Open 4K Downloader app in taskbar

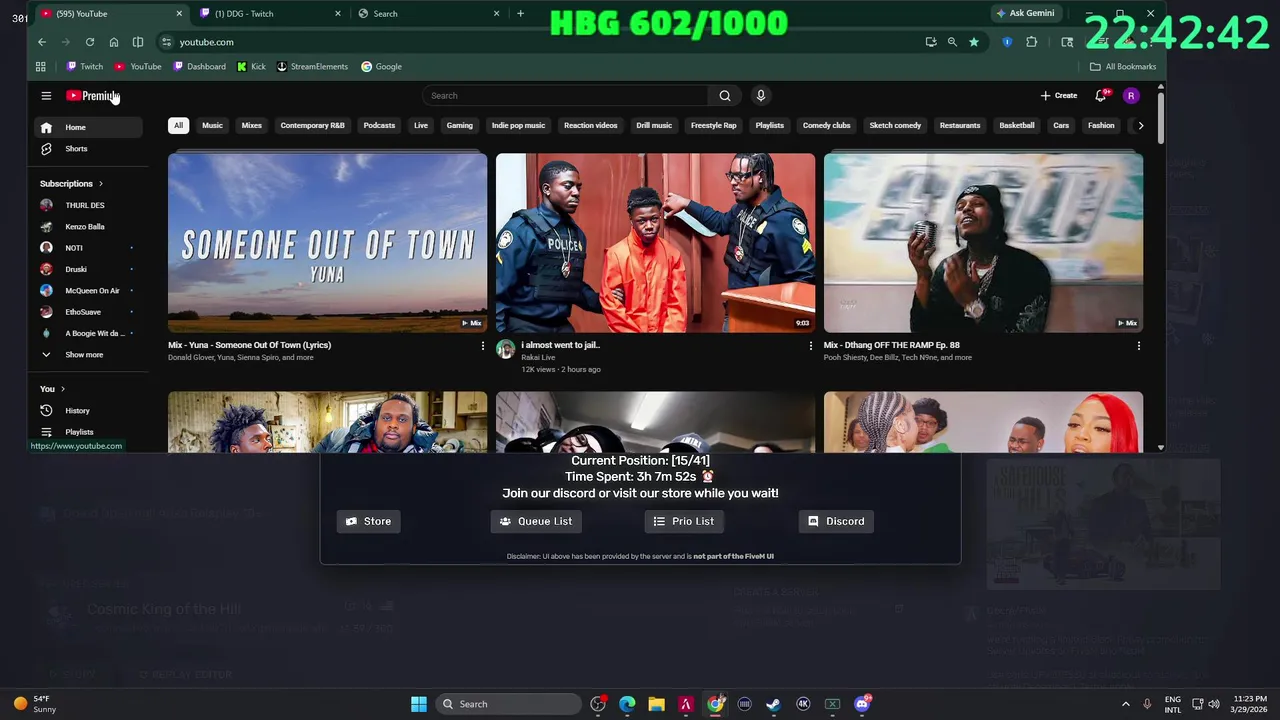coord(803,704)
